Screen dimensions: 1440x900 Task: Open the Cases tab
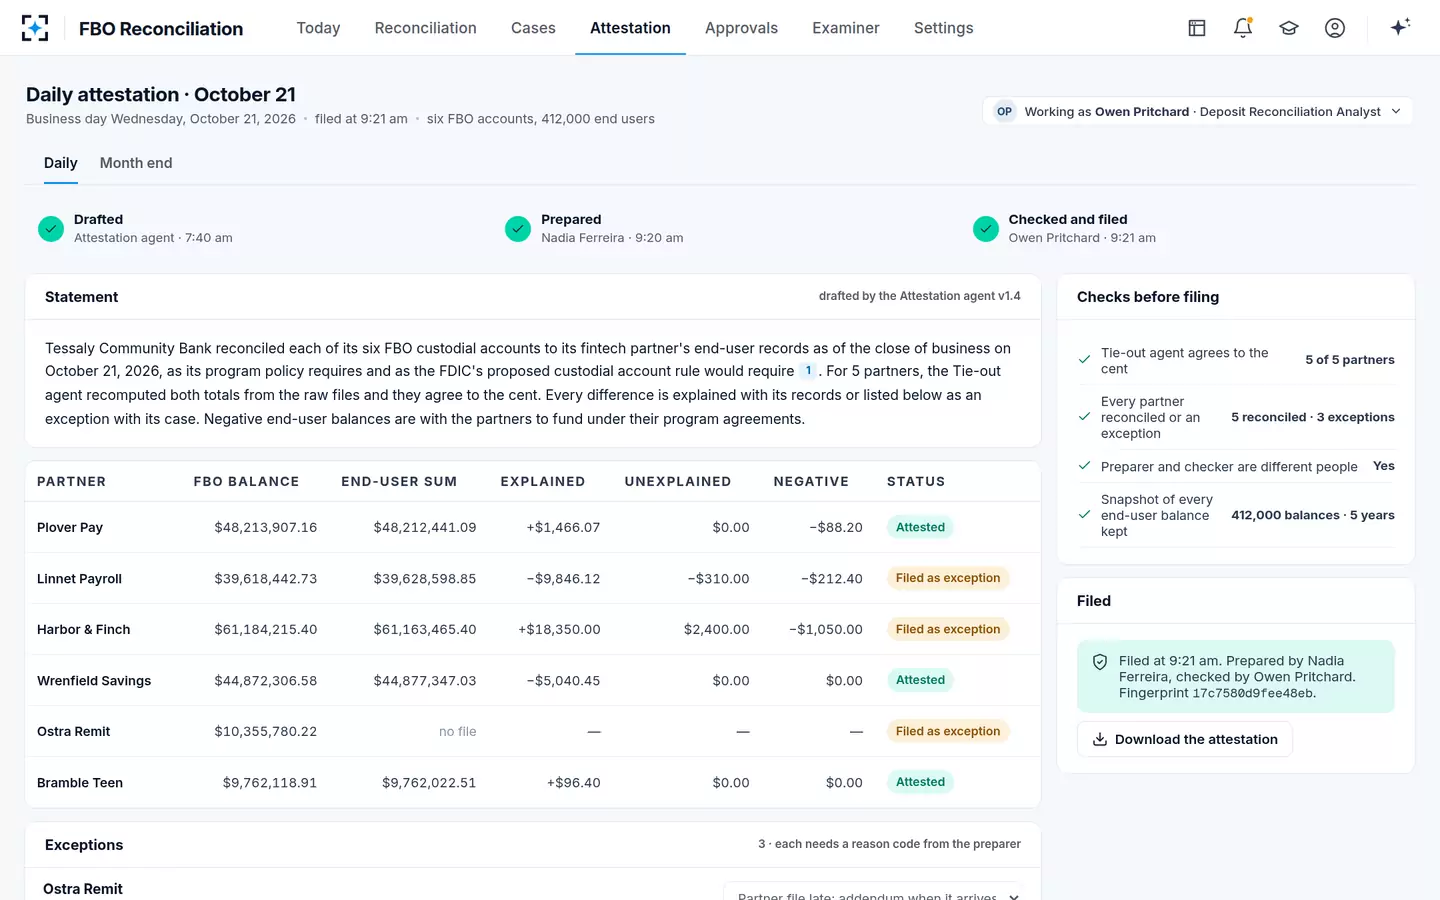(x=533, y=28)
